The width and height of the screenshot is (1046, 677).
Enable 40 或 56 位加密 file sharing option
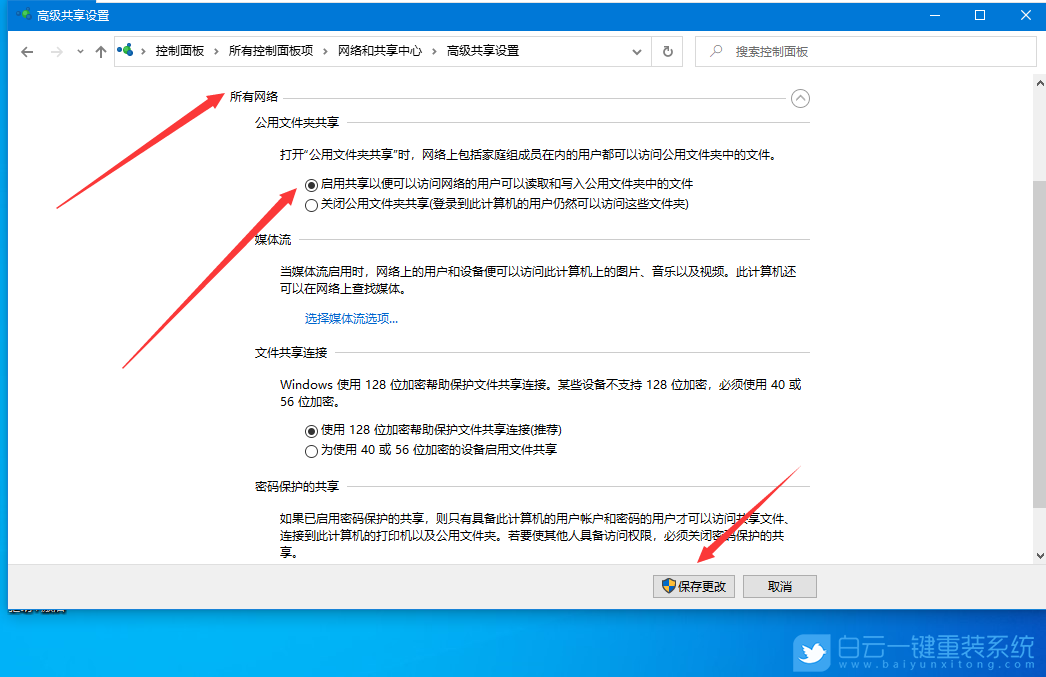(312, 450)
